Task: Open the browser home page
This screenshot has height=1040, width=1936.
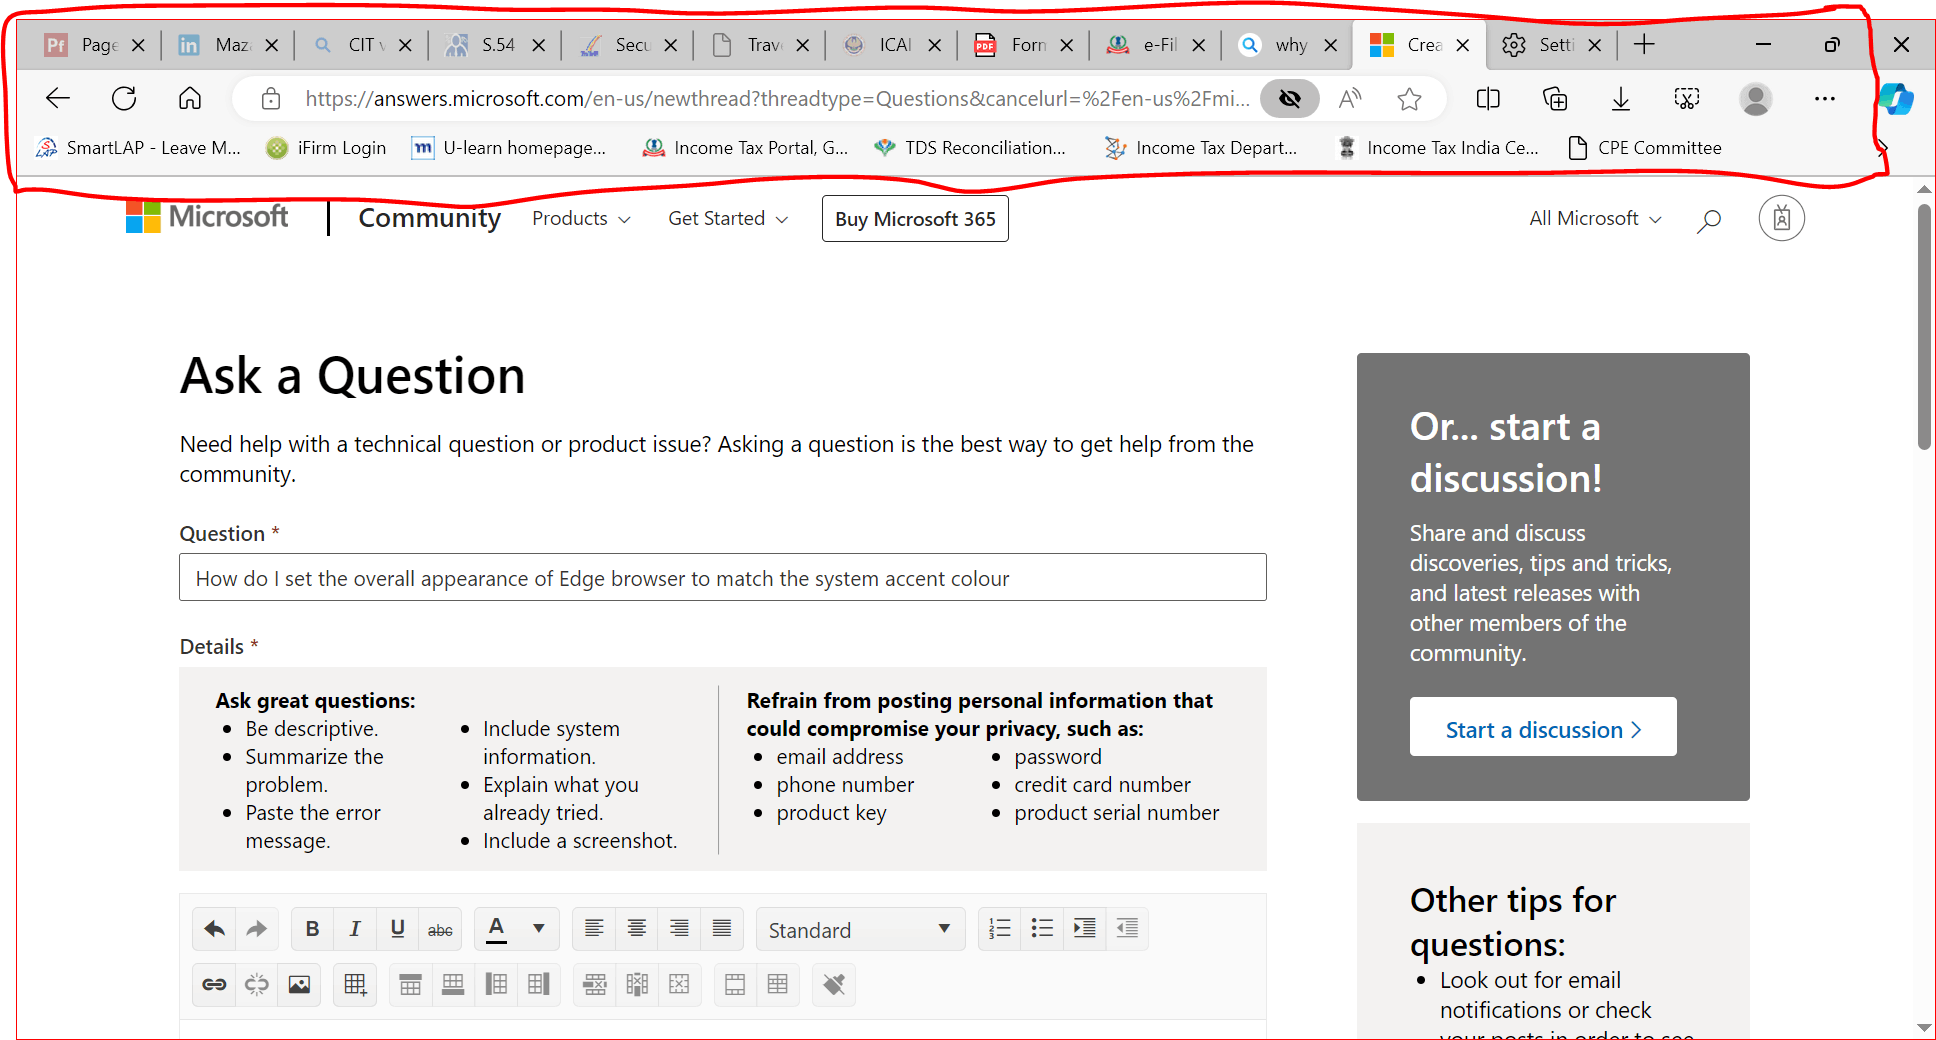Action: click(190, 98)
